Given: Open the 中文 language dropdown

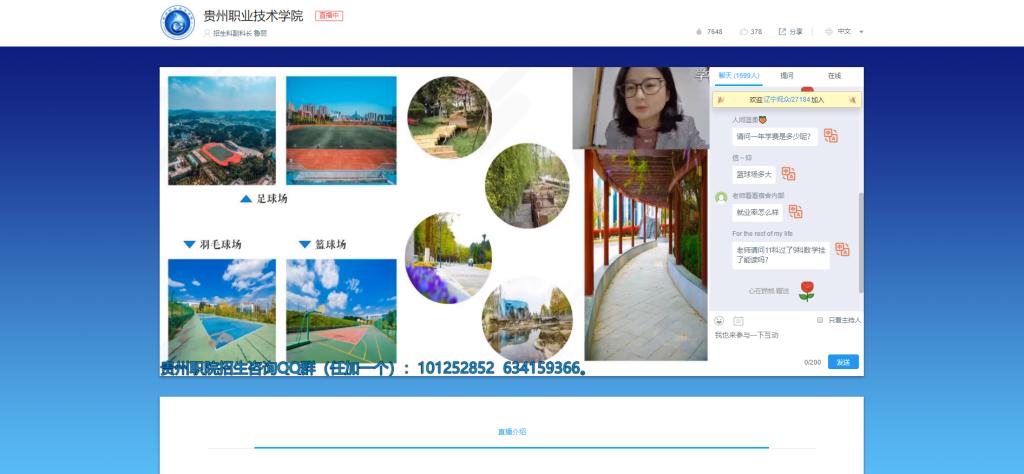Looking at the screenshot, I should point(850,32).
